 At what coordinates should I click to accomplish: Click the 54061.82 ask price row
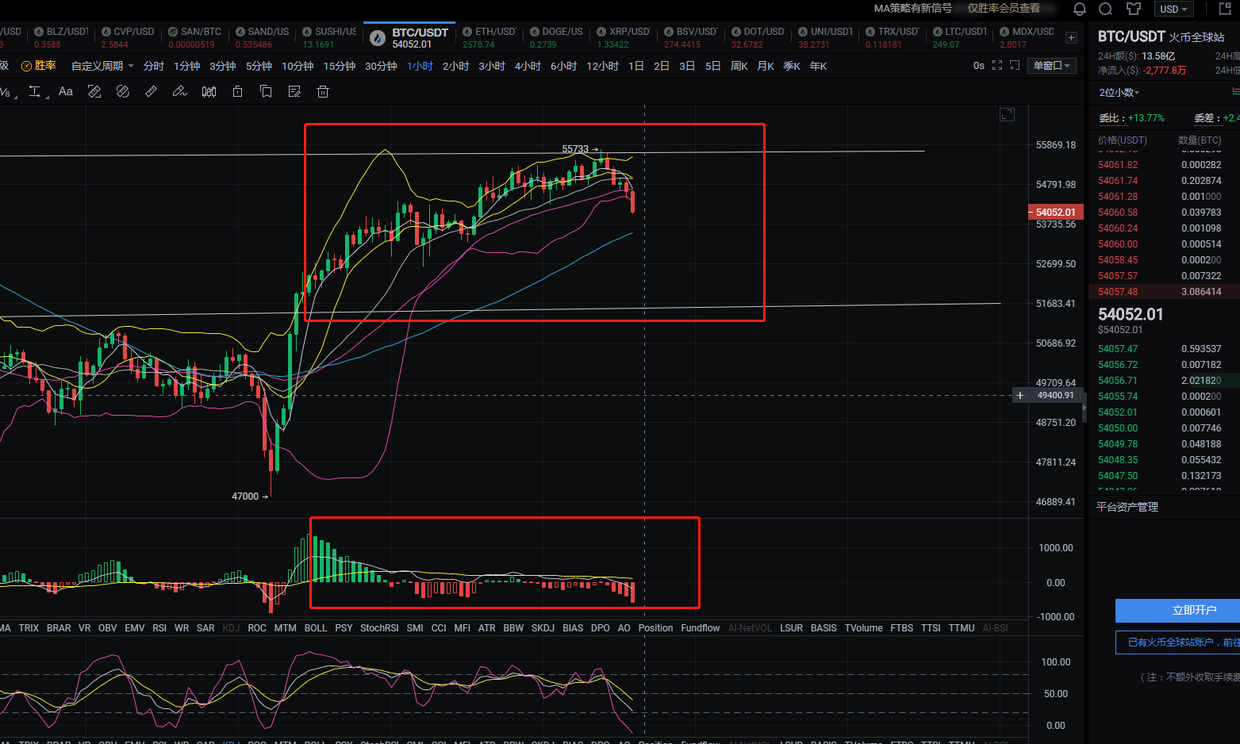1164,165
